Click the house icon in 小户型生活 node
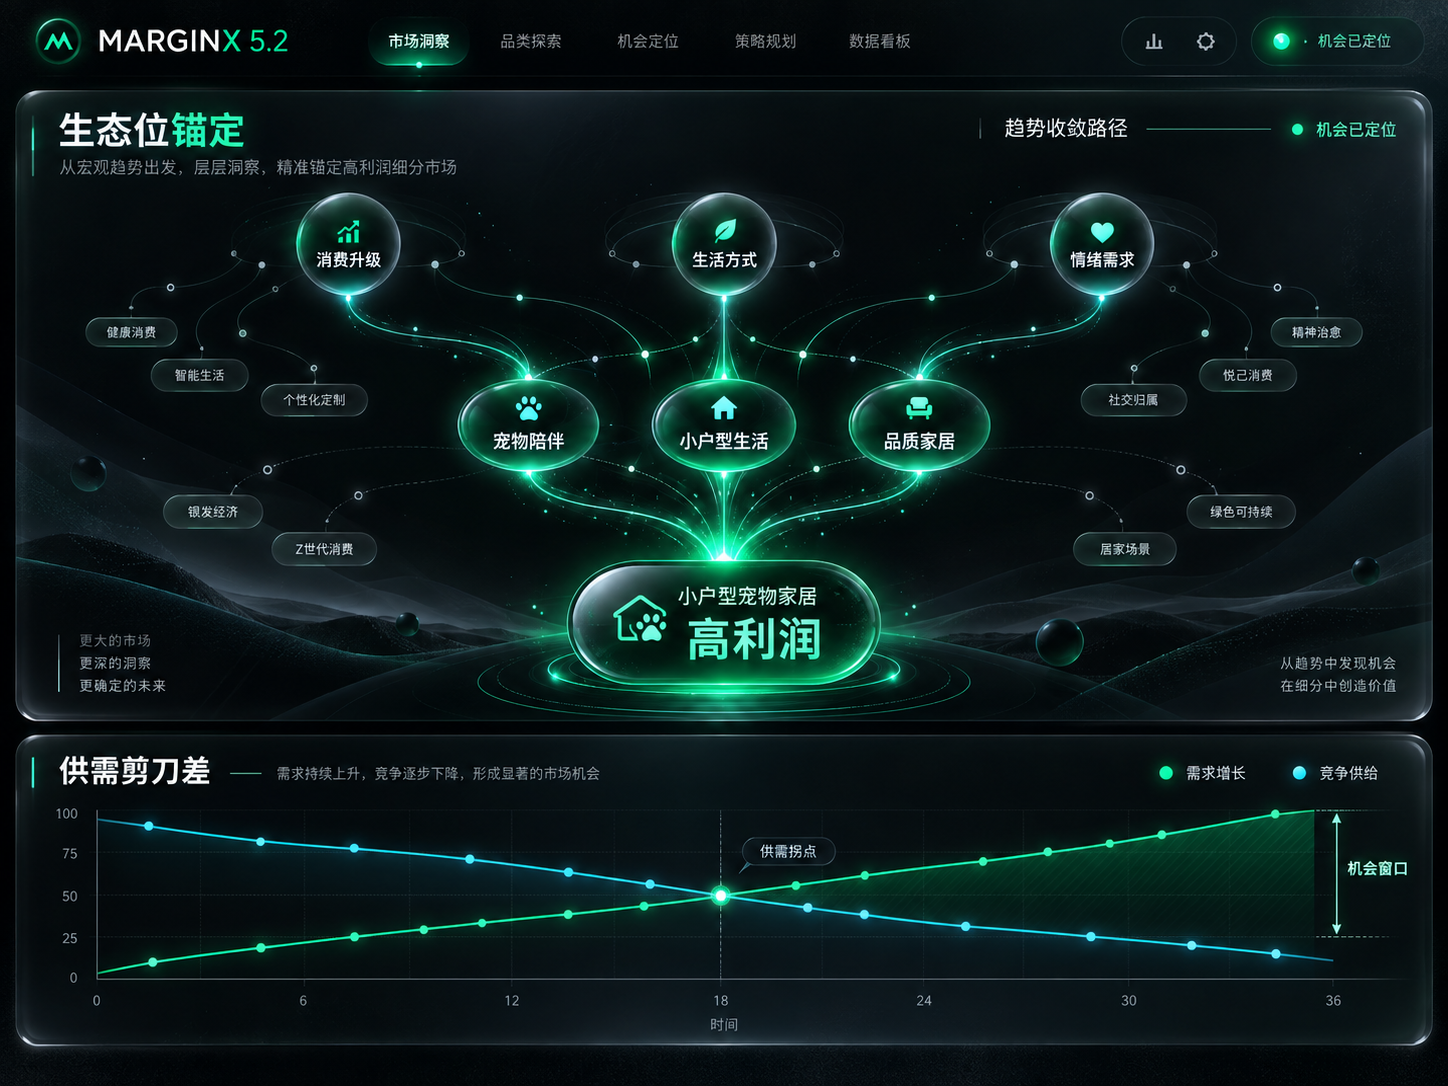Image resolution: width=1448 pixels, height=1086 pixels. point(724,407)
